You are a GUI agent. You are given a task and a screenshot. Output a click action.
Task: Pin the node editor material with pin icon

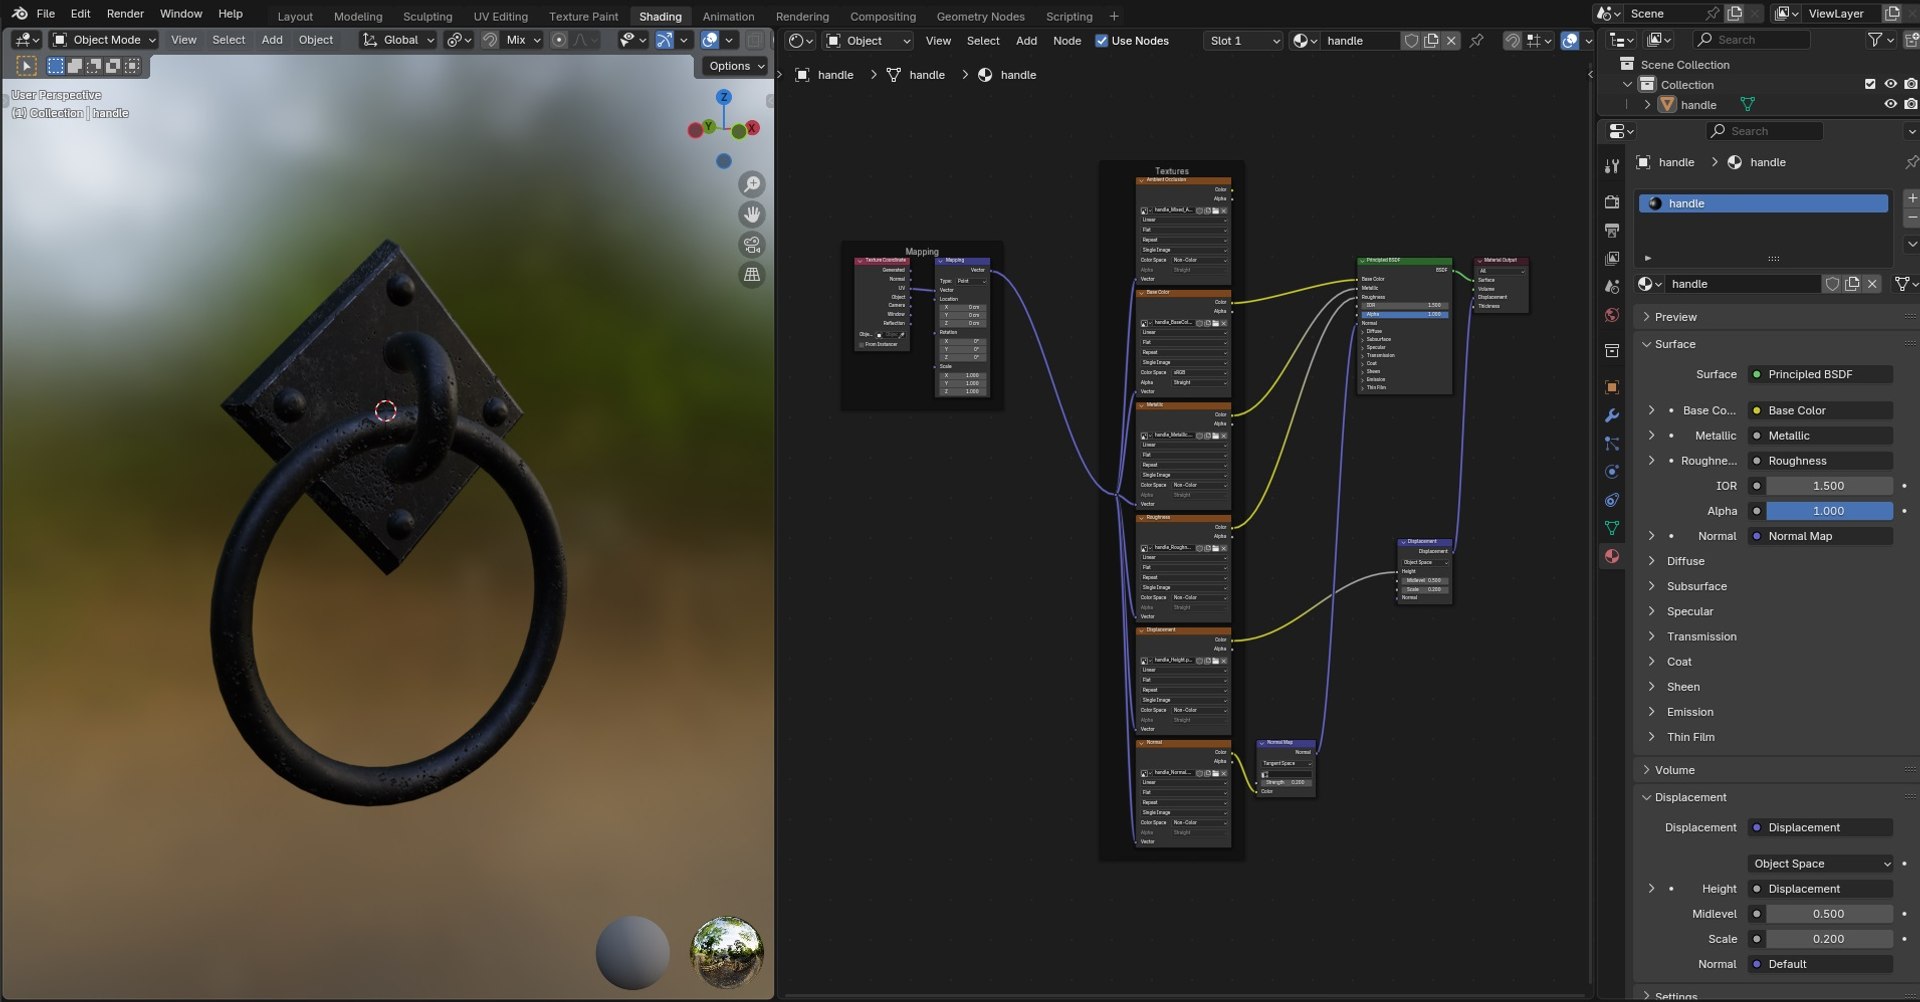coord(1477,41)
